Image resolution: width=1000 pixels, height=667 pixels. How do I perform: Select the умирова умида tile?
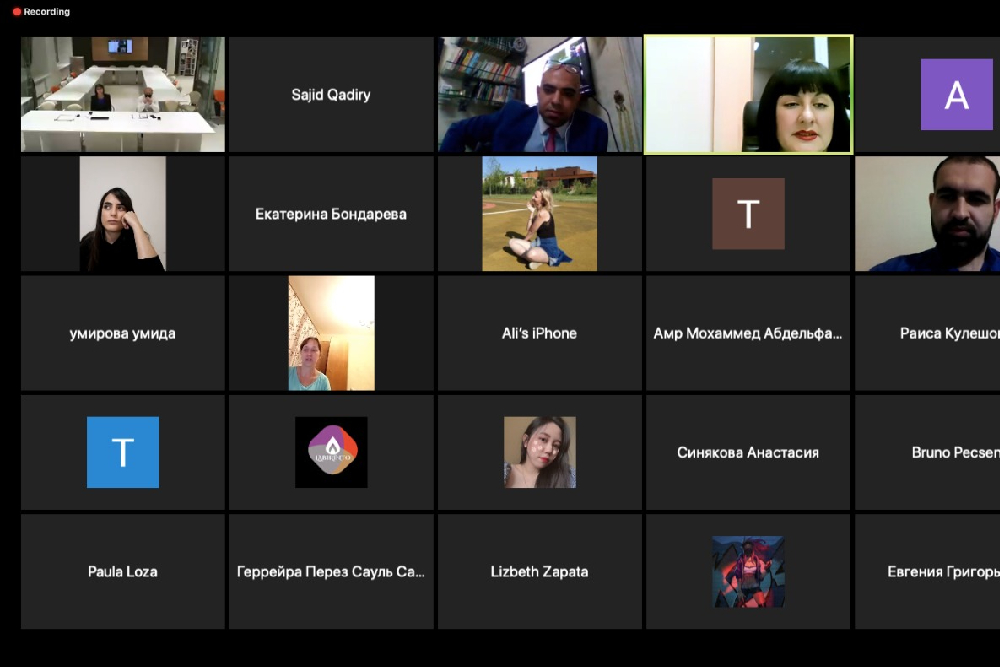click(122, 333)
